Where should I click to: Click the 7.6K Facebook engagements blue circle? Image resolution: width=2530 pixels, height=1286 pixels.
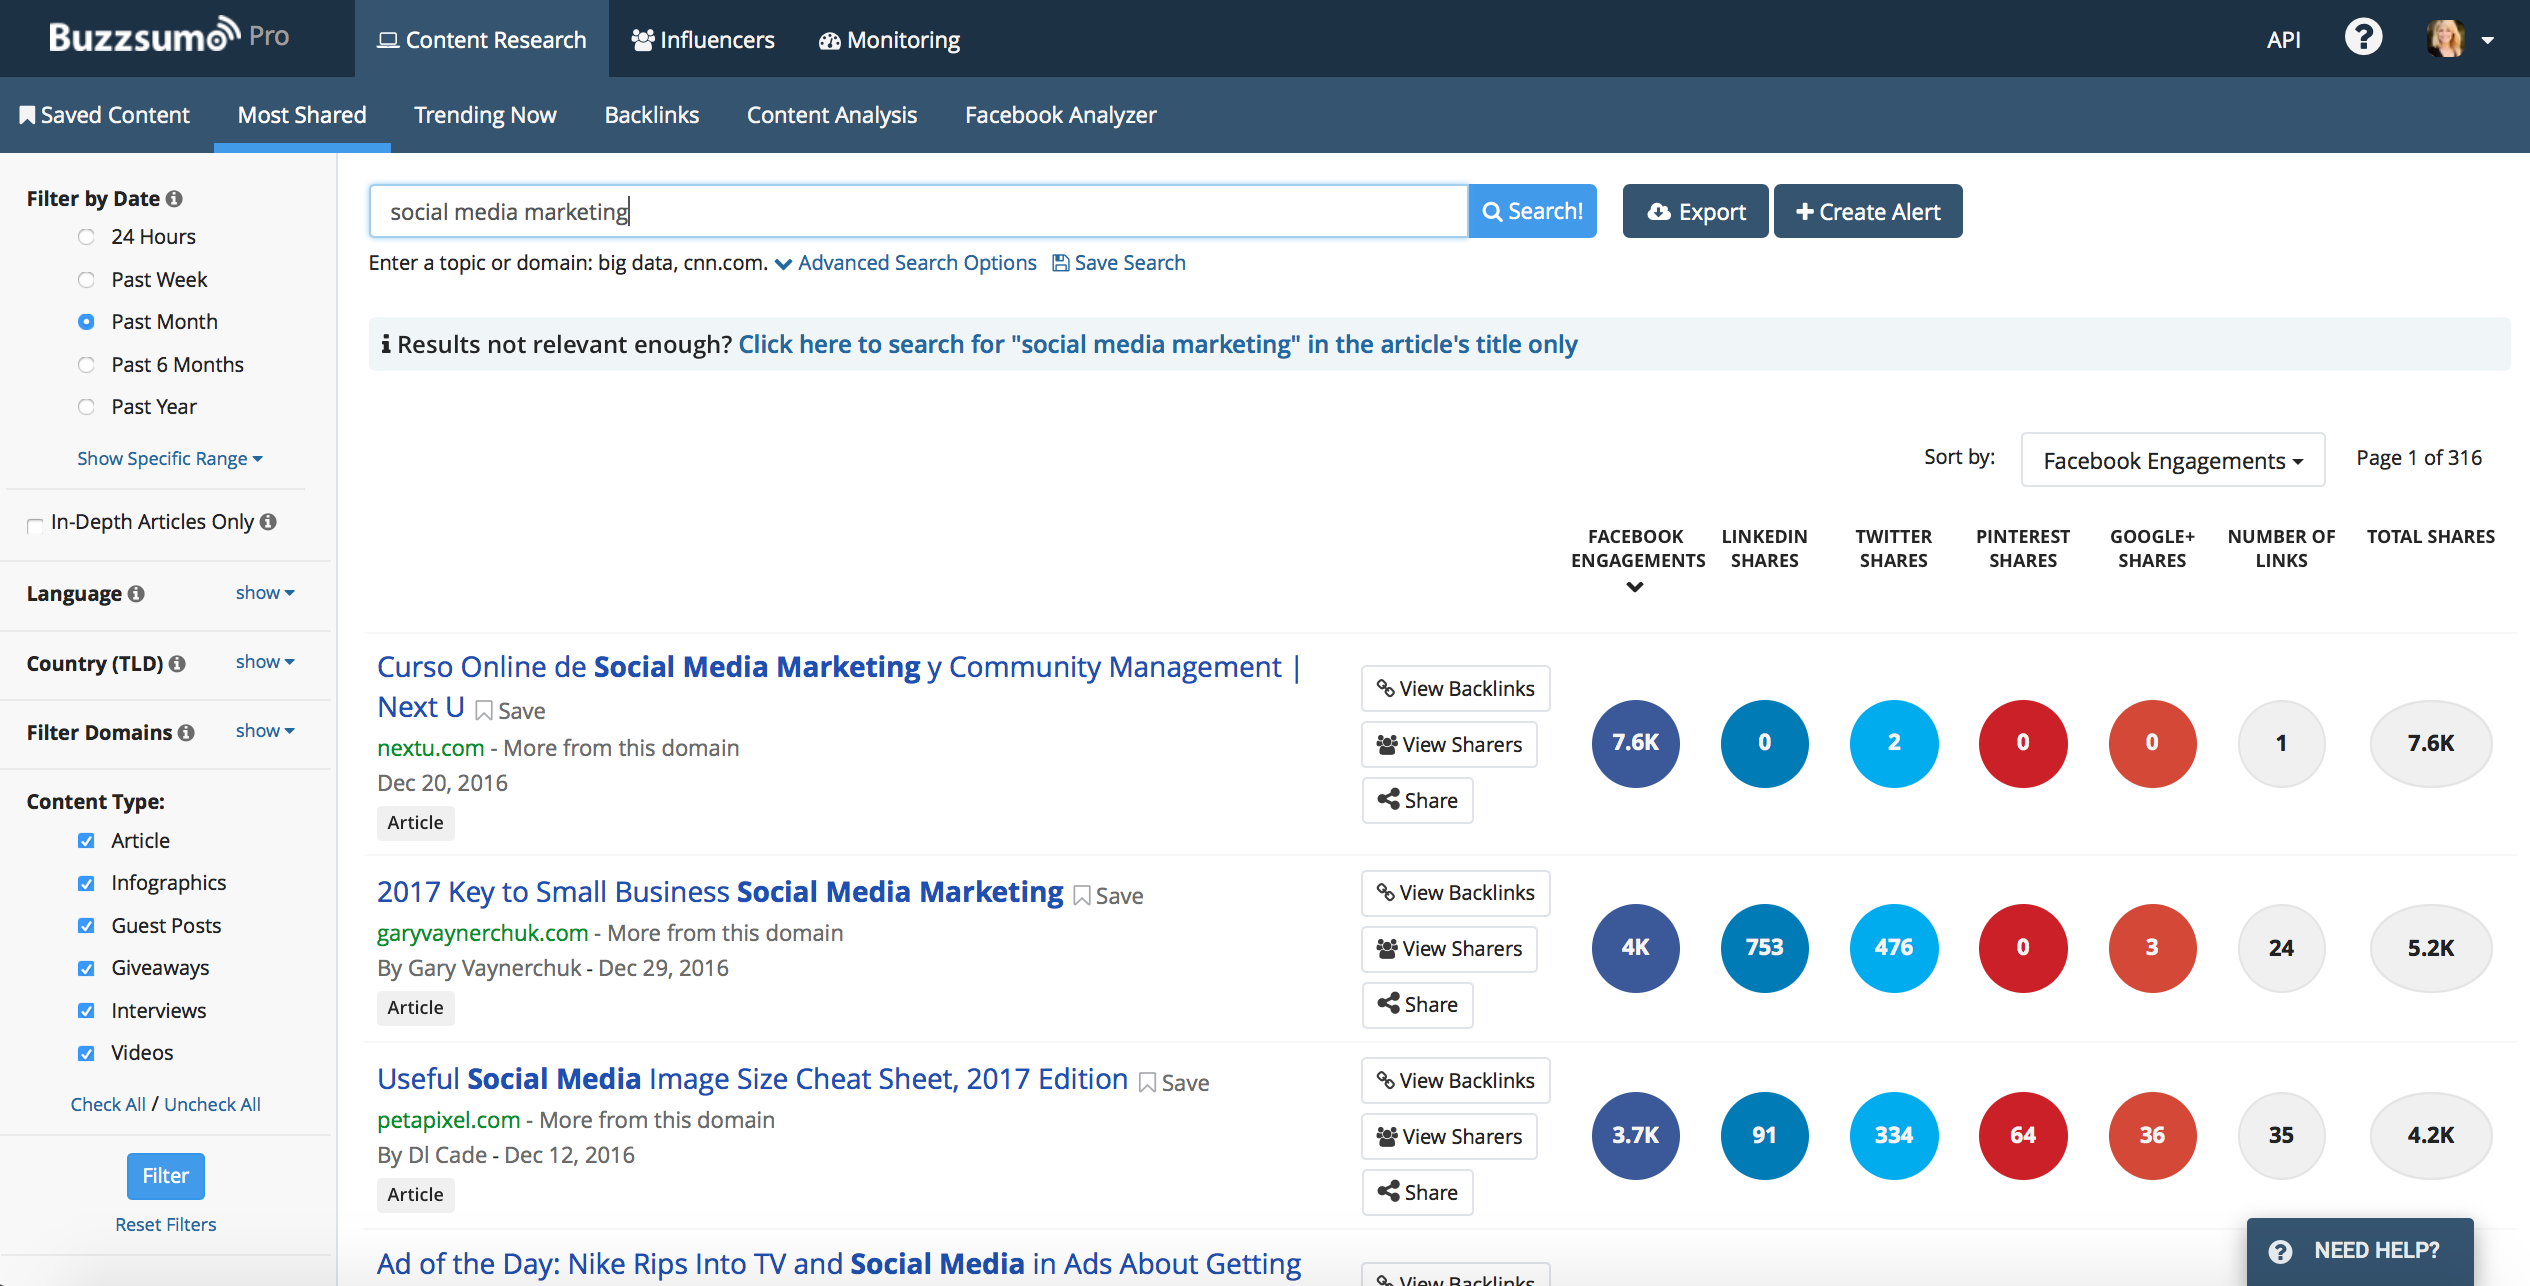(x=1635, y=743)
